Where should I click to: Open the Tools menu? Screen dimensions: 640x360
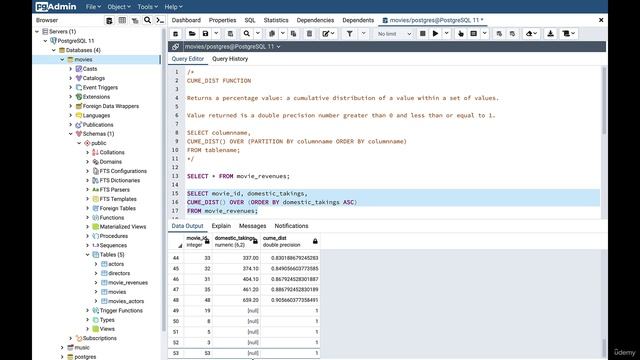click(x=147, y=7)
